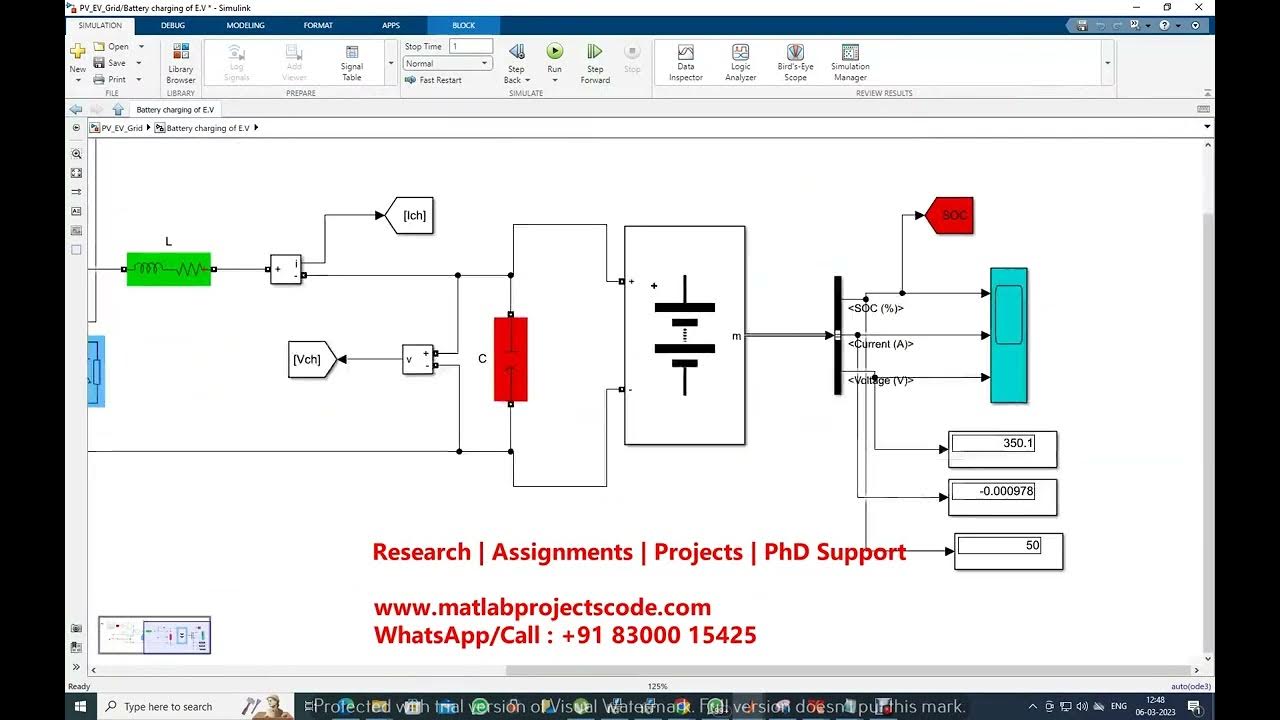The image size is (1280, 720).
Task: Open the Signal Table
Action: [352, 63]
